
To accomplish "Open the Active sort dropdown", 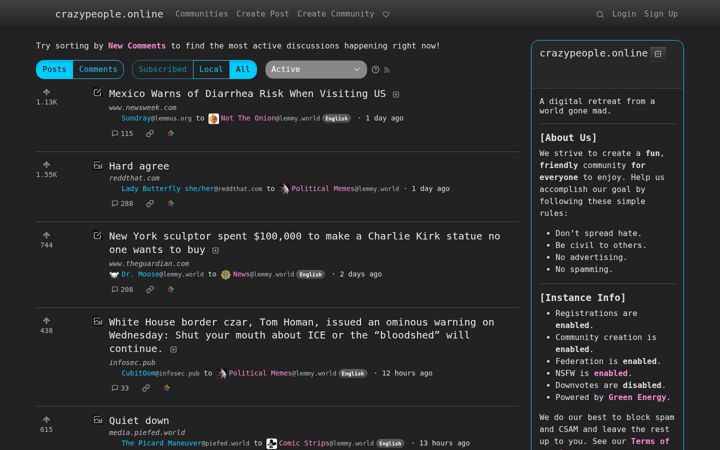I will (x=316, y=69).
